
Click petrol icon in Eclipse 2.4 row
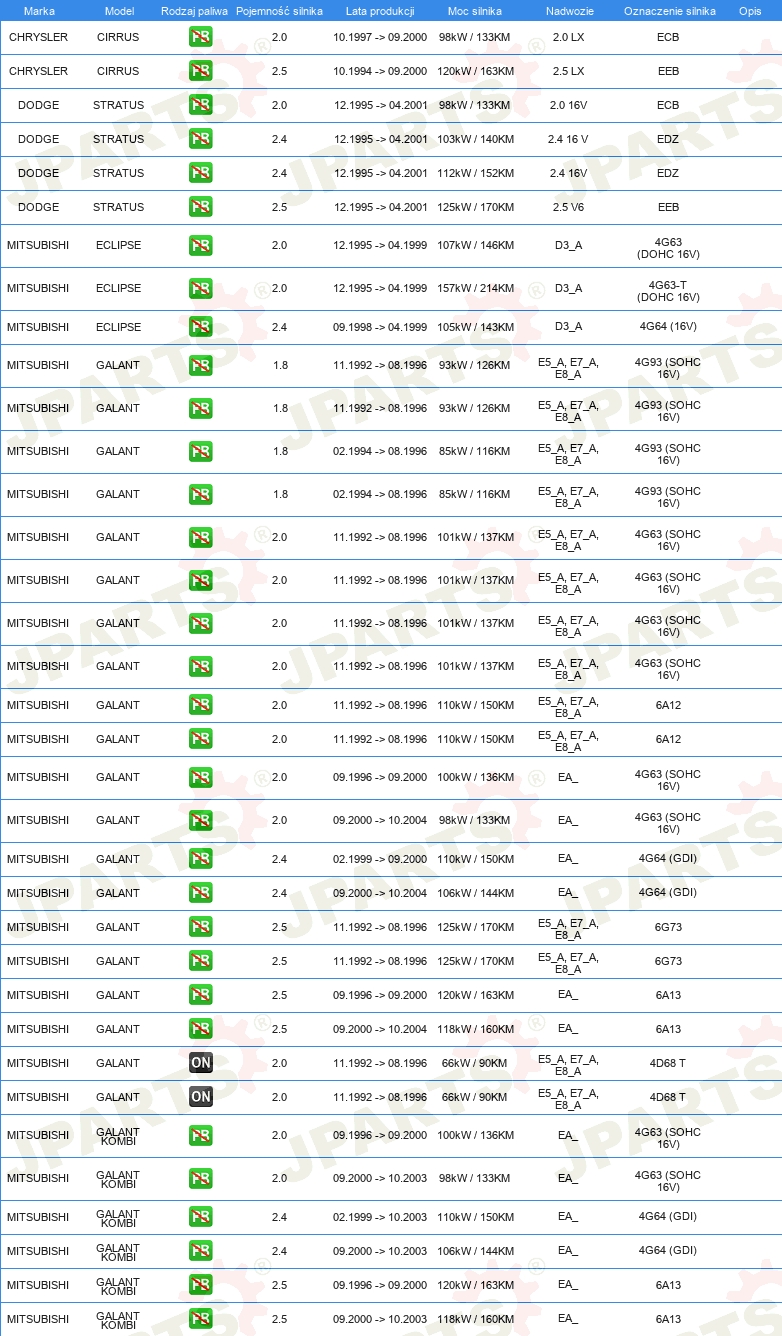click(x=201, y=326)
